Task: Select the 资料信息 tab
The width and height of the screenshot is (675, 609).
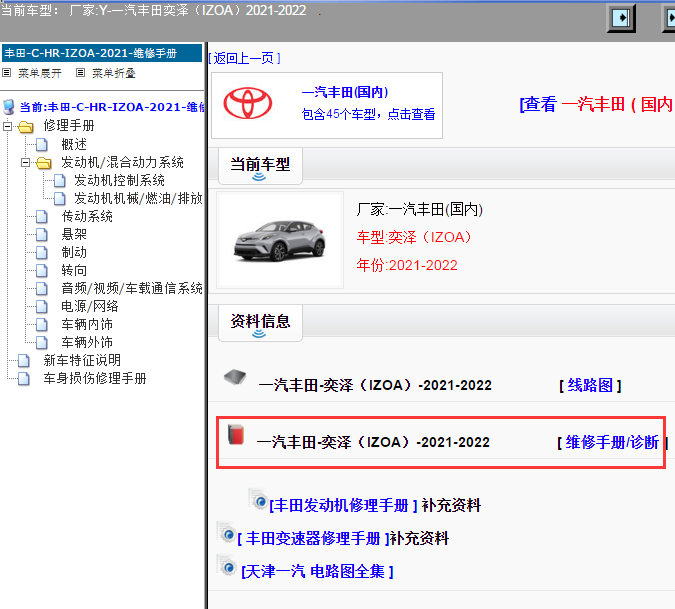Action: pyautogui.click(x=260, y=323)
